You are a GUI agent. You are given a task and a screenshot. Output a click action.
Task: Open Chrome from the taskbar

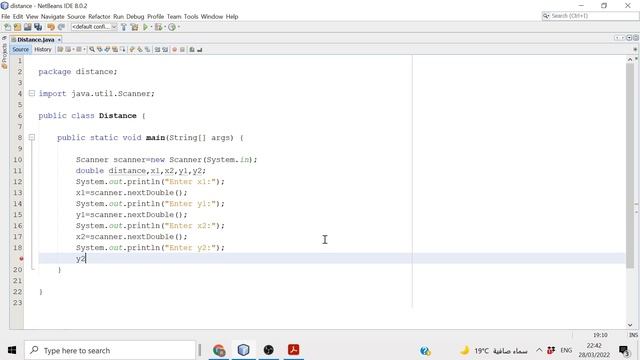[x=219, y=350]
